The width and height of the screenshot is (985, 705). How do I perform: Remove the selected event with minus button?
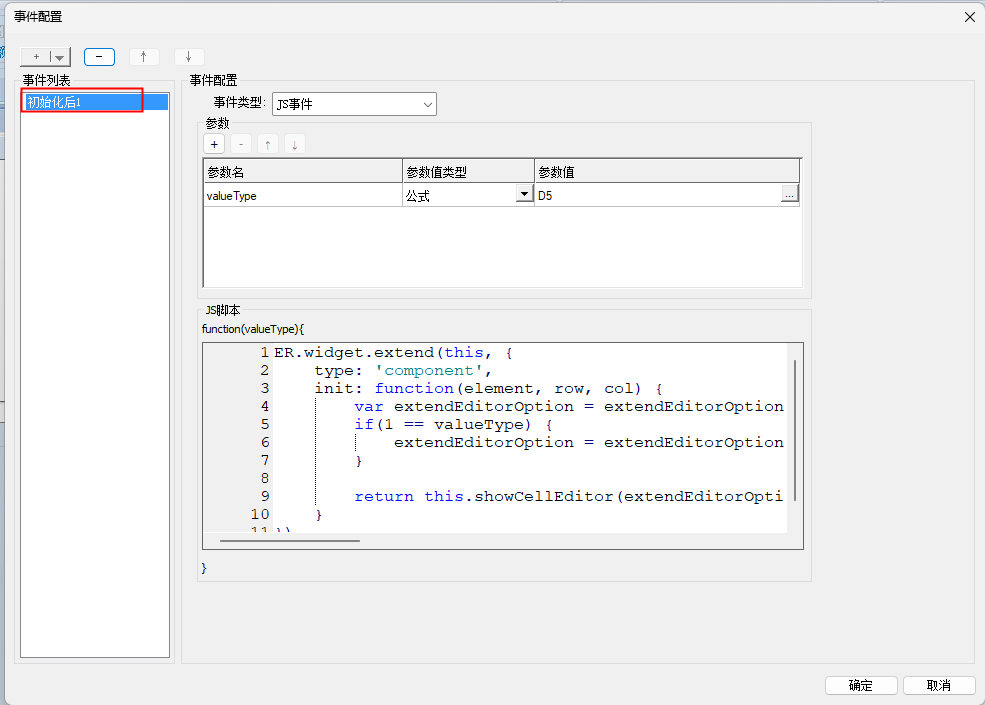coord(99,57)
